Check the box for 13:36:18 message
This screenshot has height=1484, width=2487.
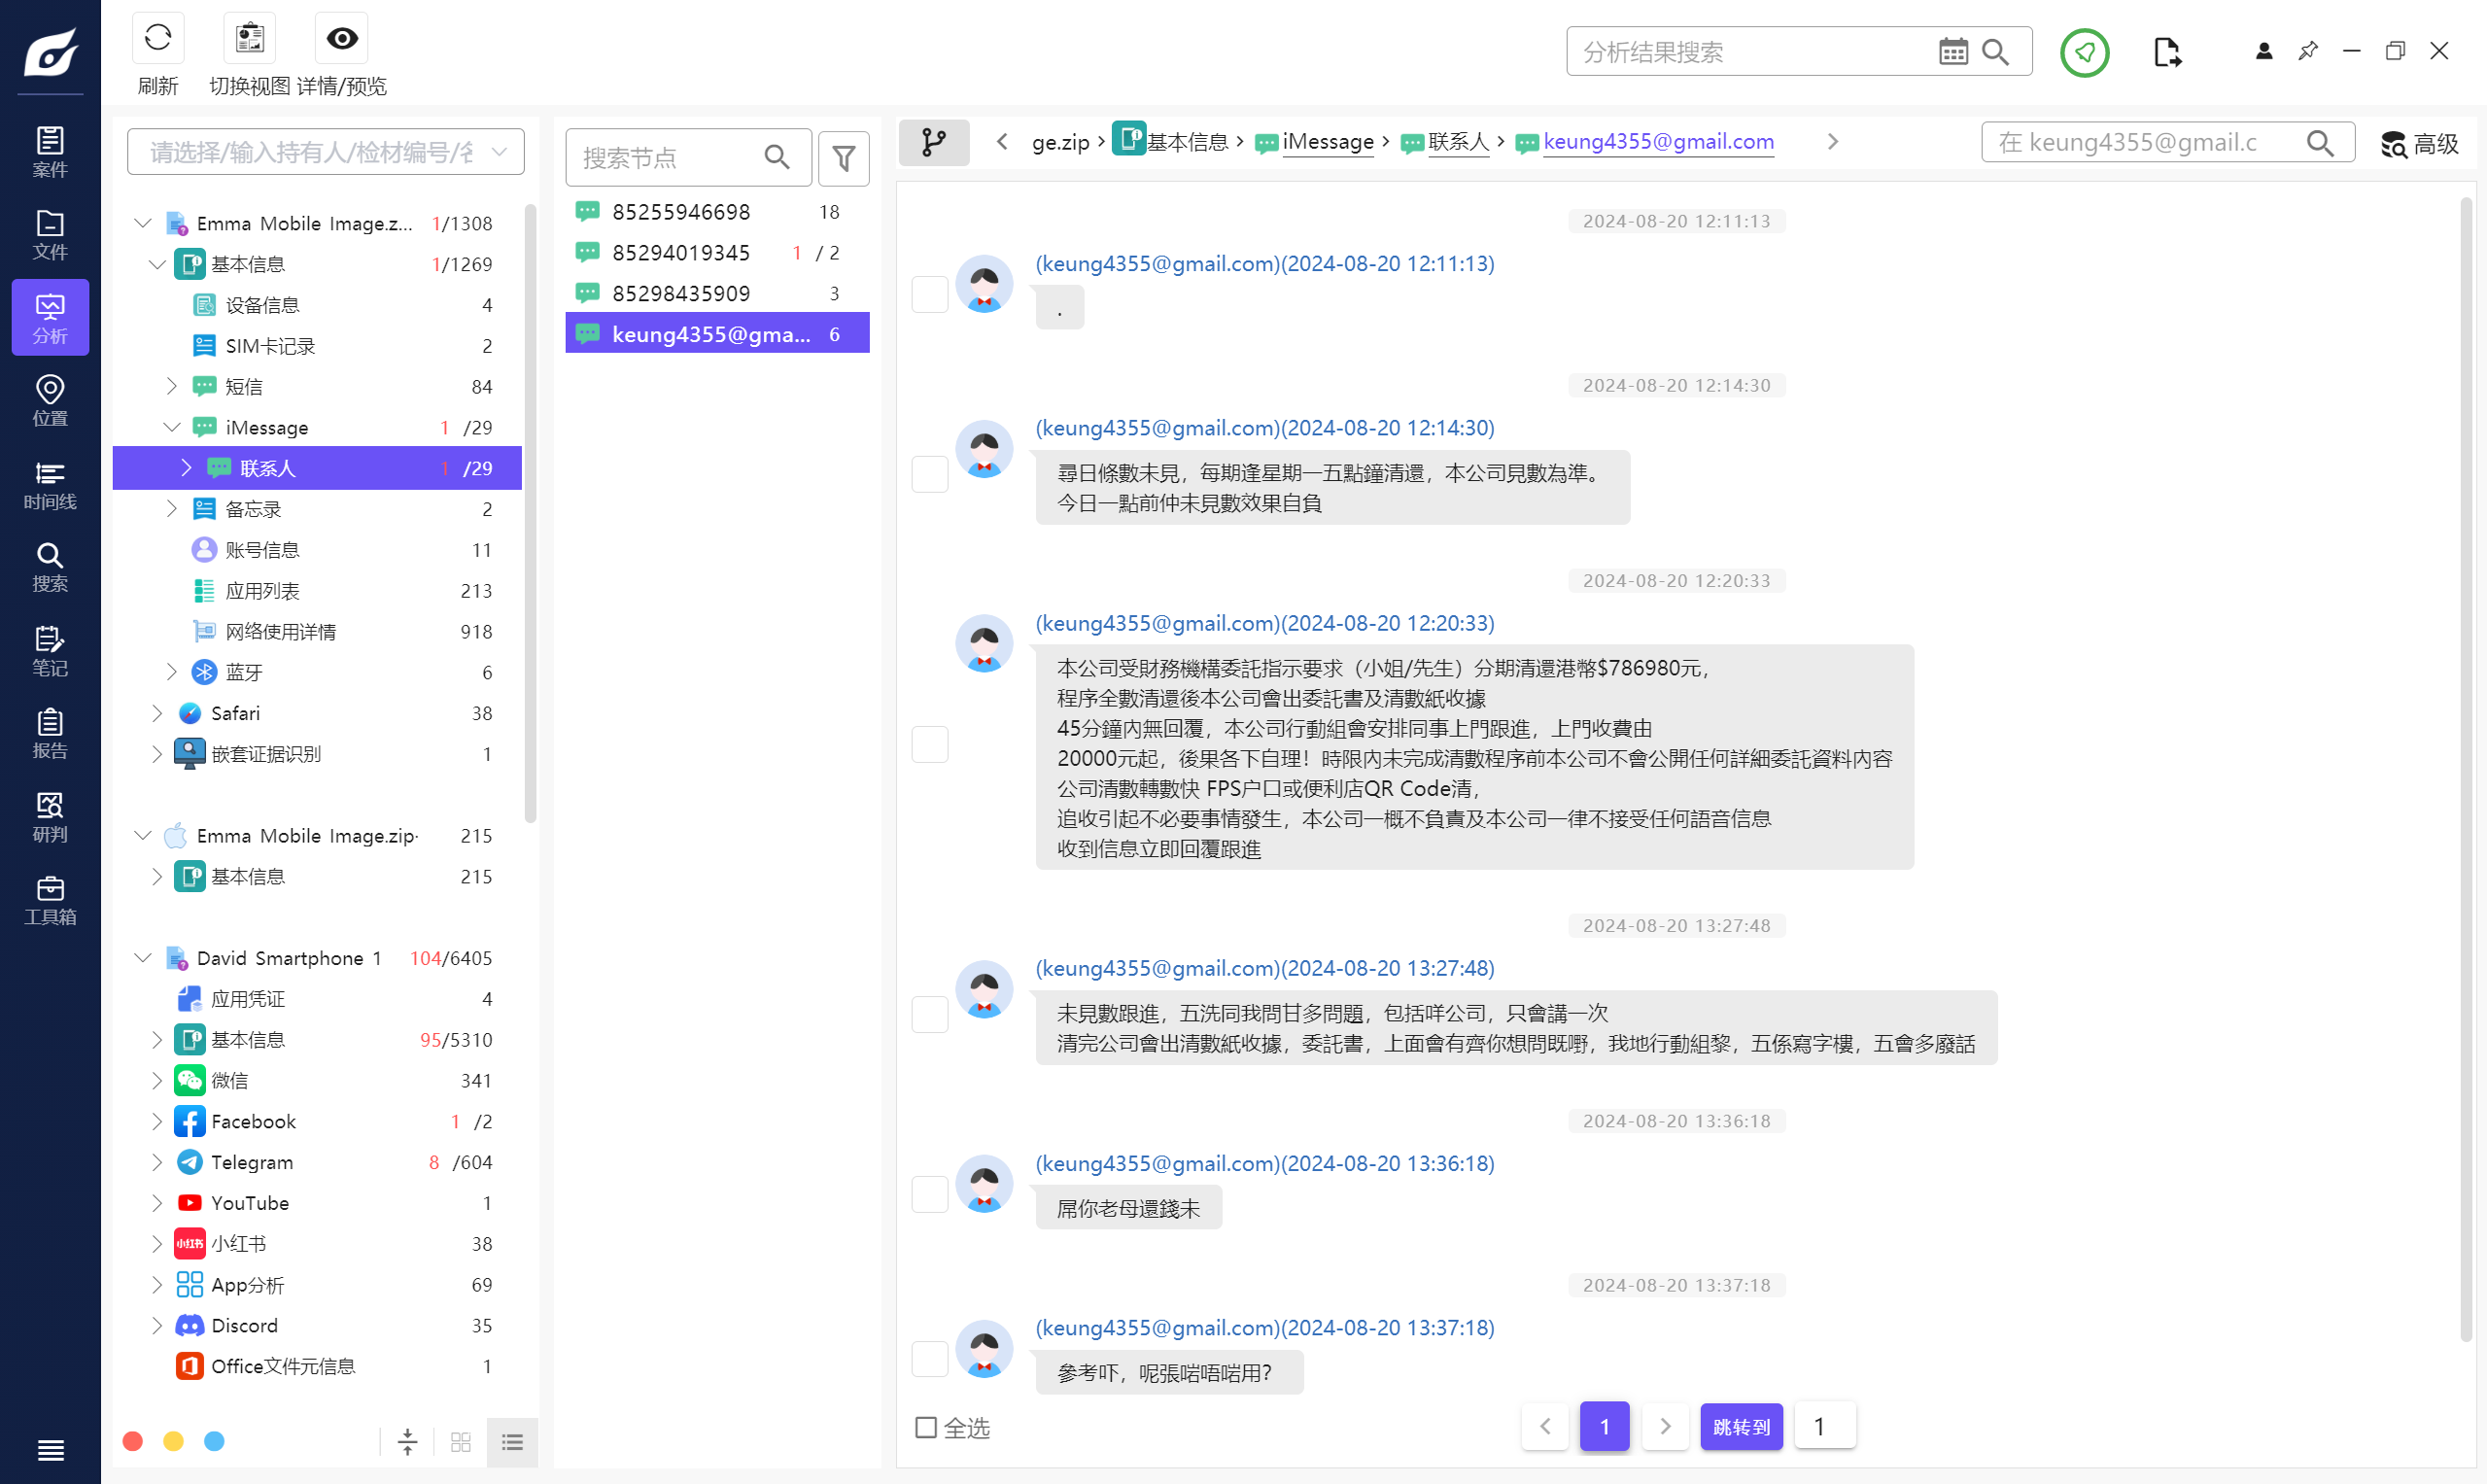929,1194
